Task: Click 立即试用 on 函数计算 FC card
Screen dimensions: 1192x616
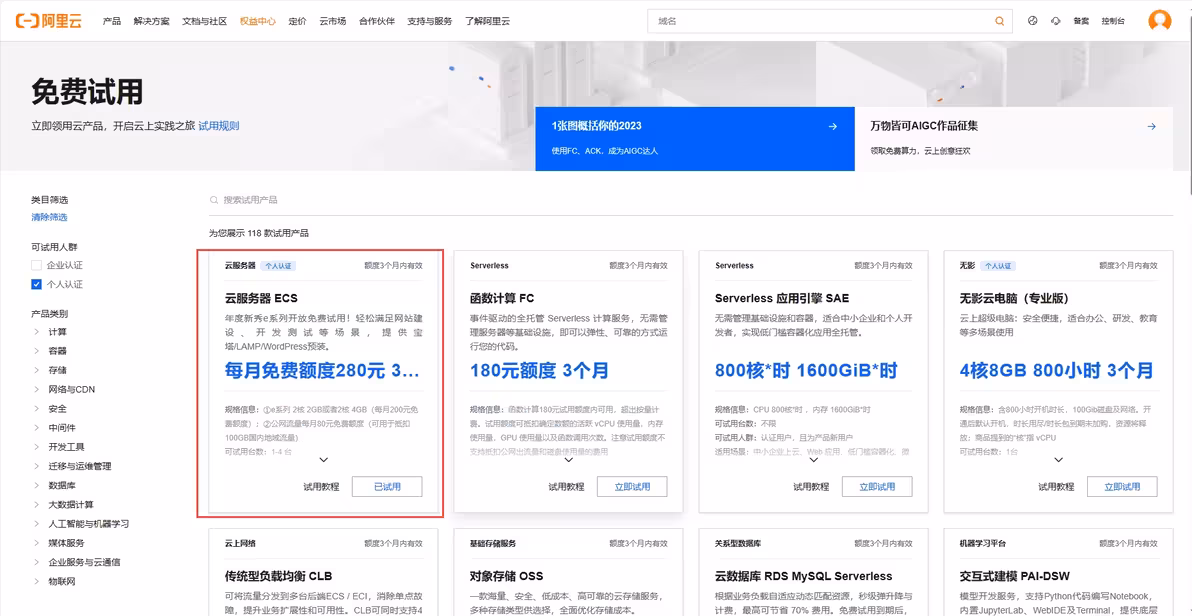Action: click(632, 487)
